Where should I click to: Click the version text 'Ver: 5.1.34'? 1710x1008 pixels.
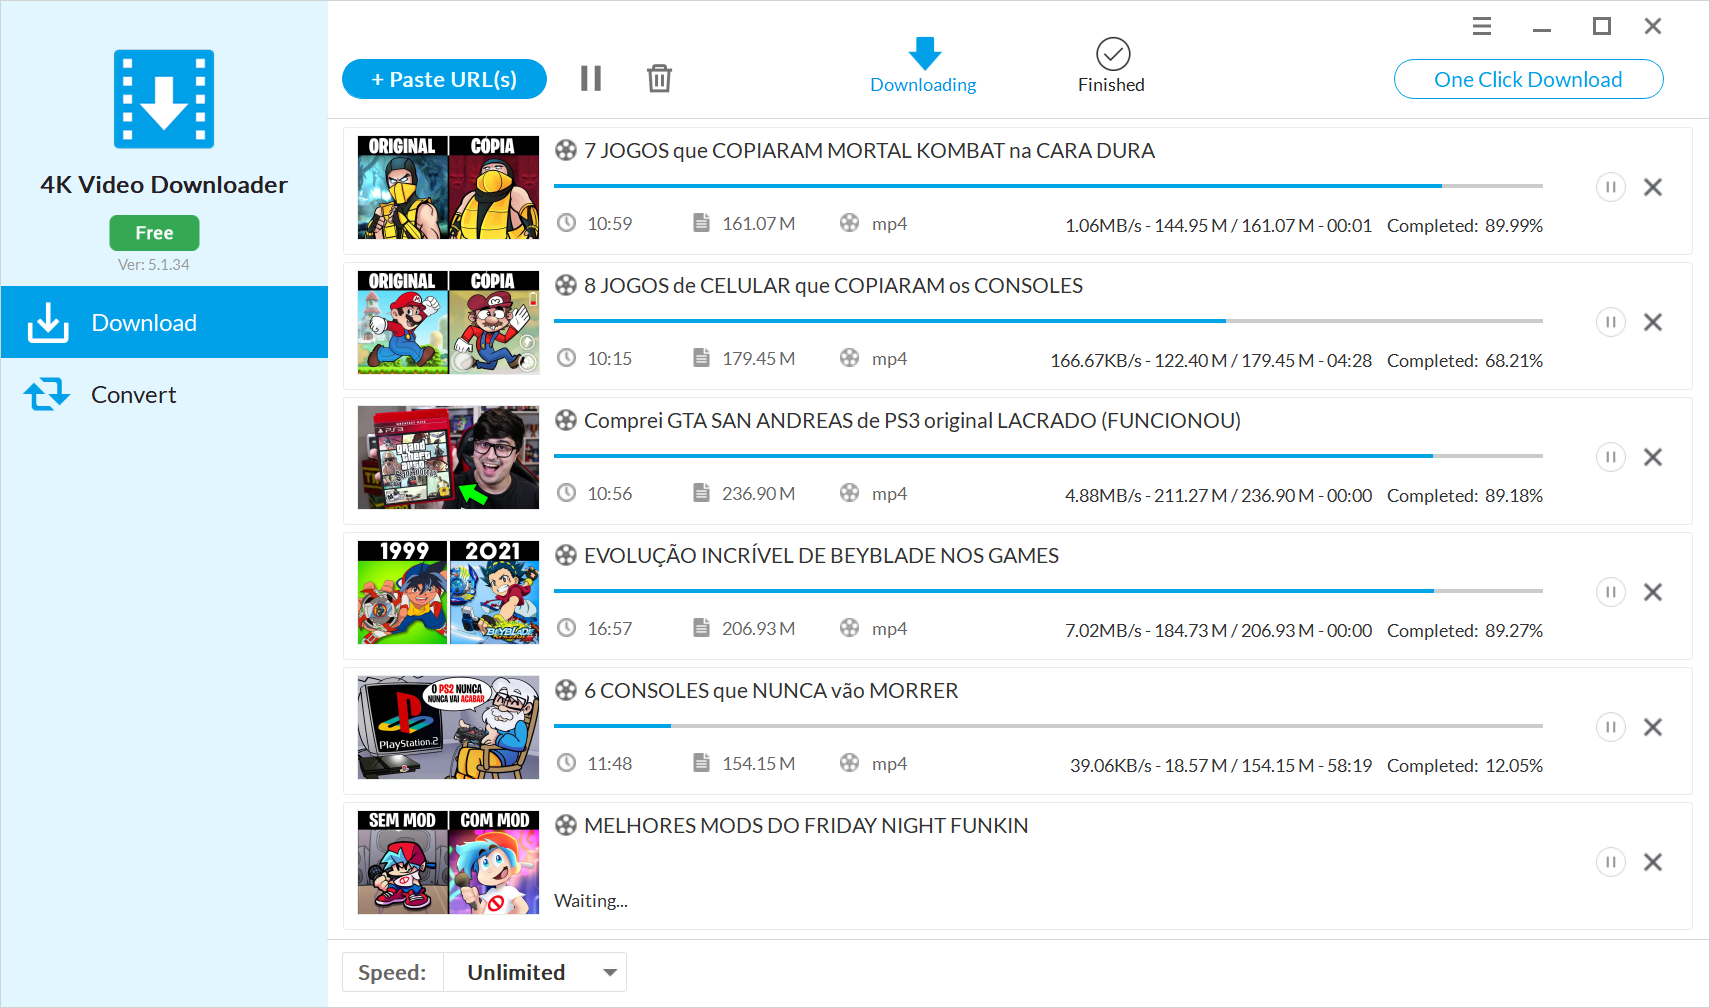[x=154, y=265]
